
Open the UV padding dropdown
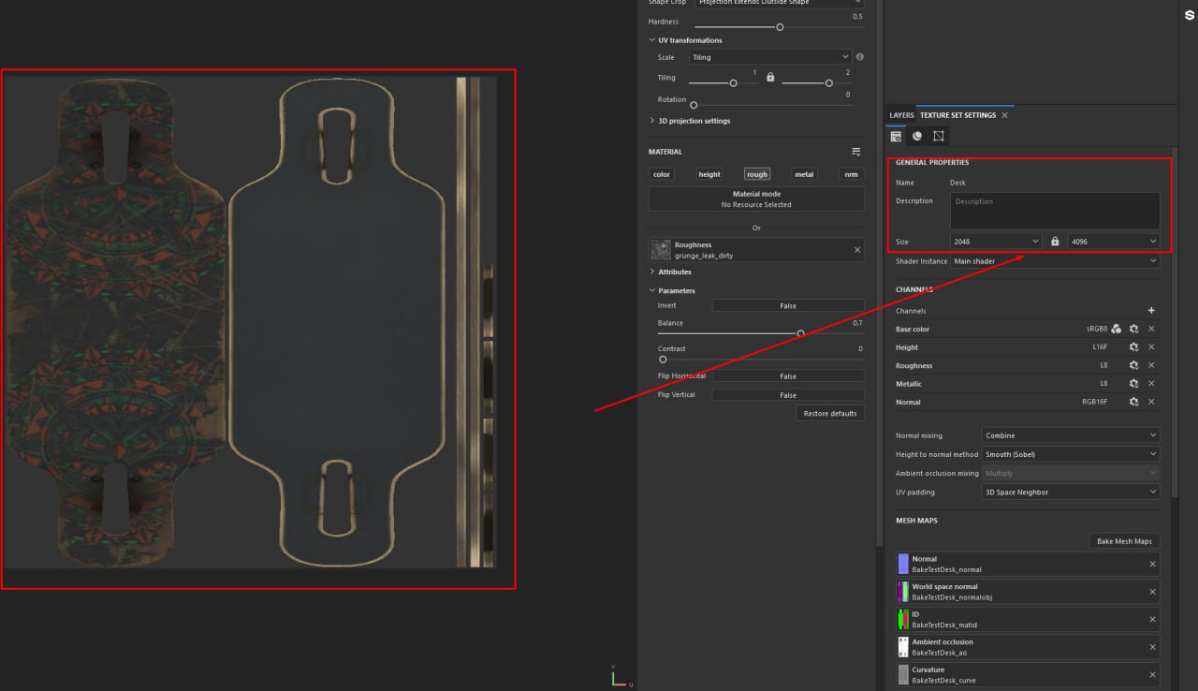[x=1070, y=492]
